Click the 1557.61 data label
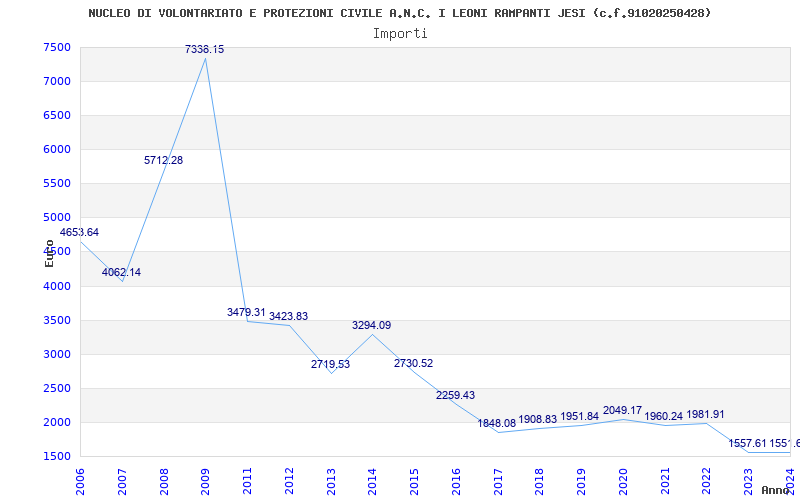The width and height of the screenshot is (800, 500). click(x=747, y=443)
